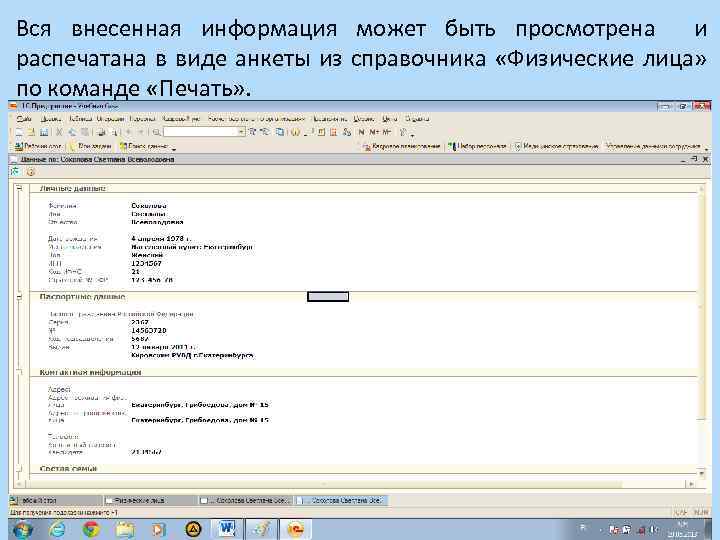Collapse the Состав семьи section

(x=19, y=468)
